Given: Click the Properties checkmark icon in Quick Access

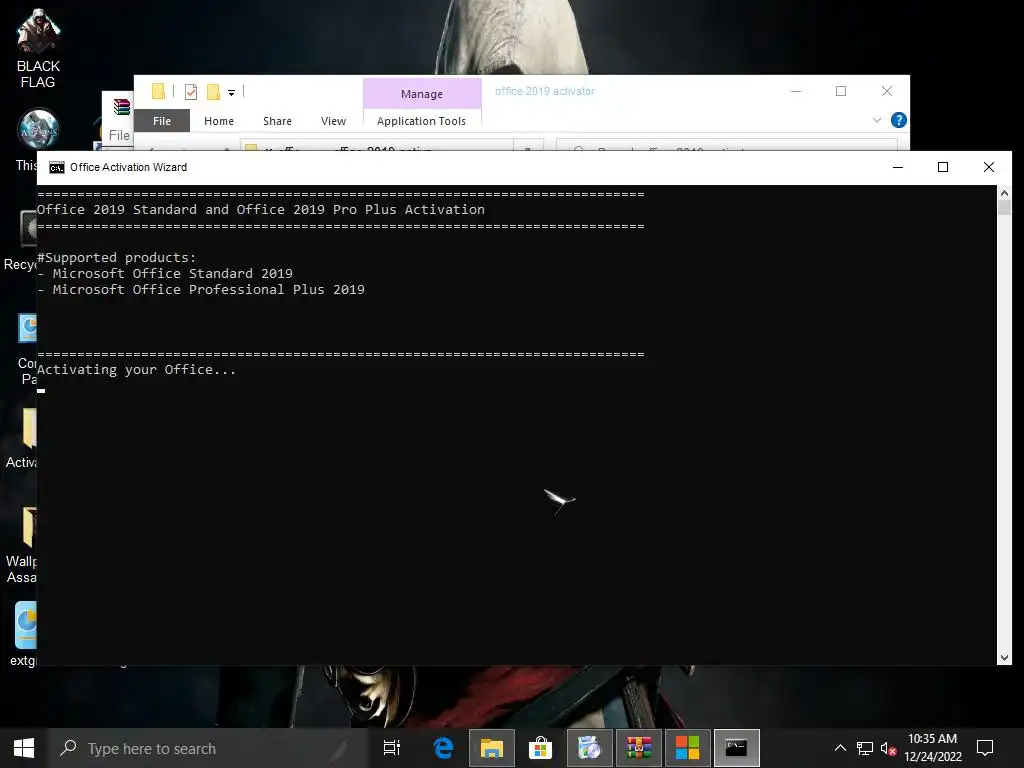Looking at the screenshot, I should click(x=191, y=92).
